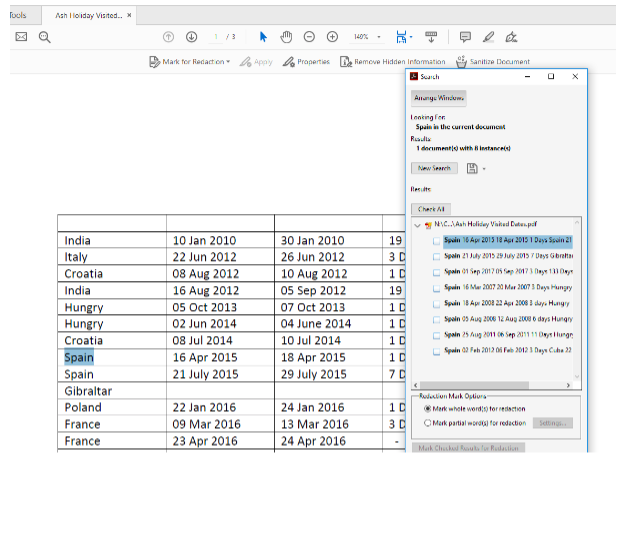Go to previous page with up arrow
The width and height of the screenshot is (637, 556).
(x=167, y=37)
